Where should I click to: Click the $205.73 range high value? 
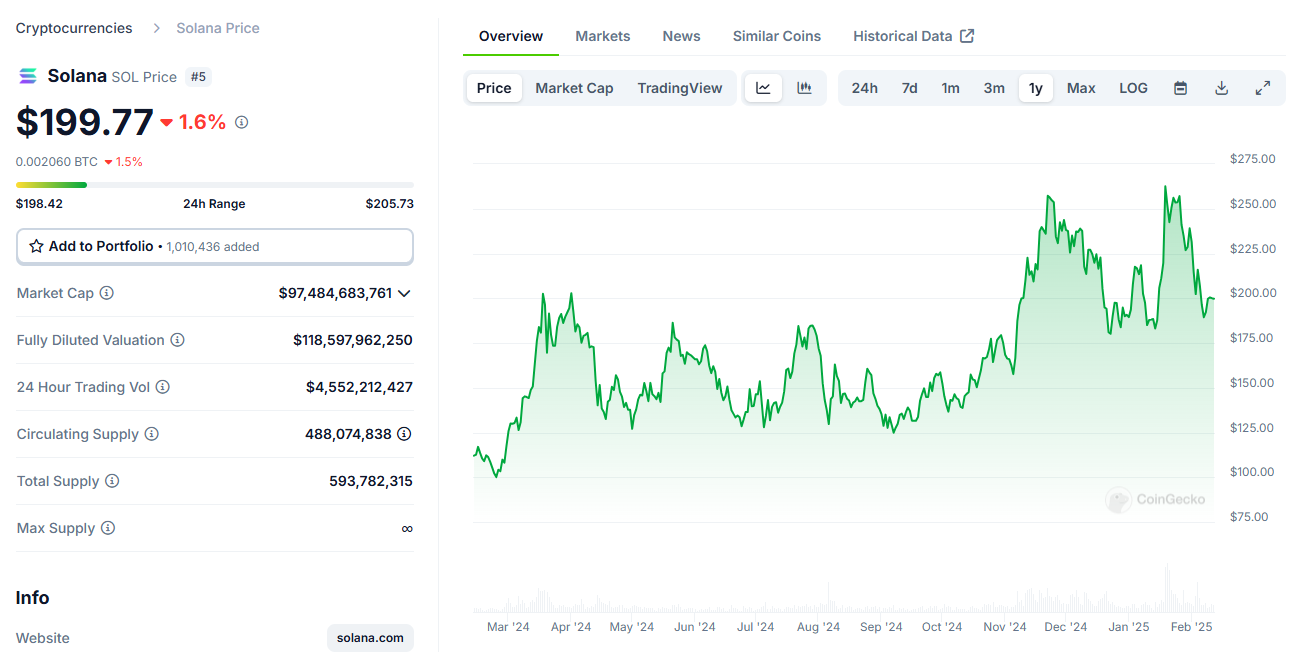(390, 204)
